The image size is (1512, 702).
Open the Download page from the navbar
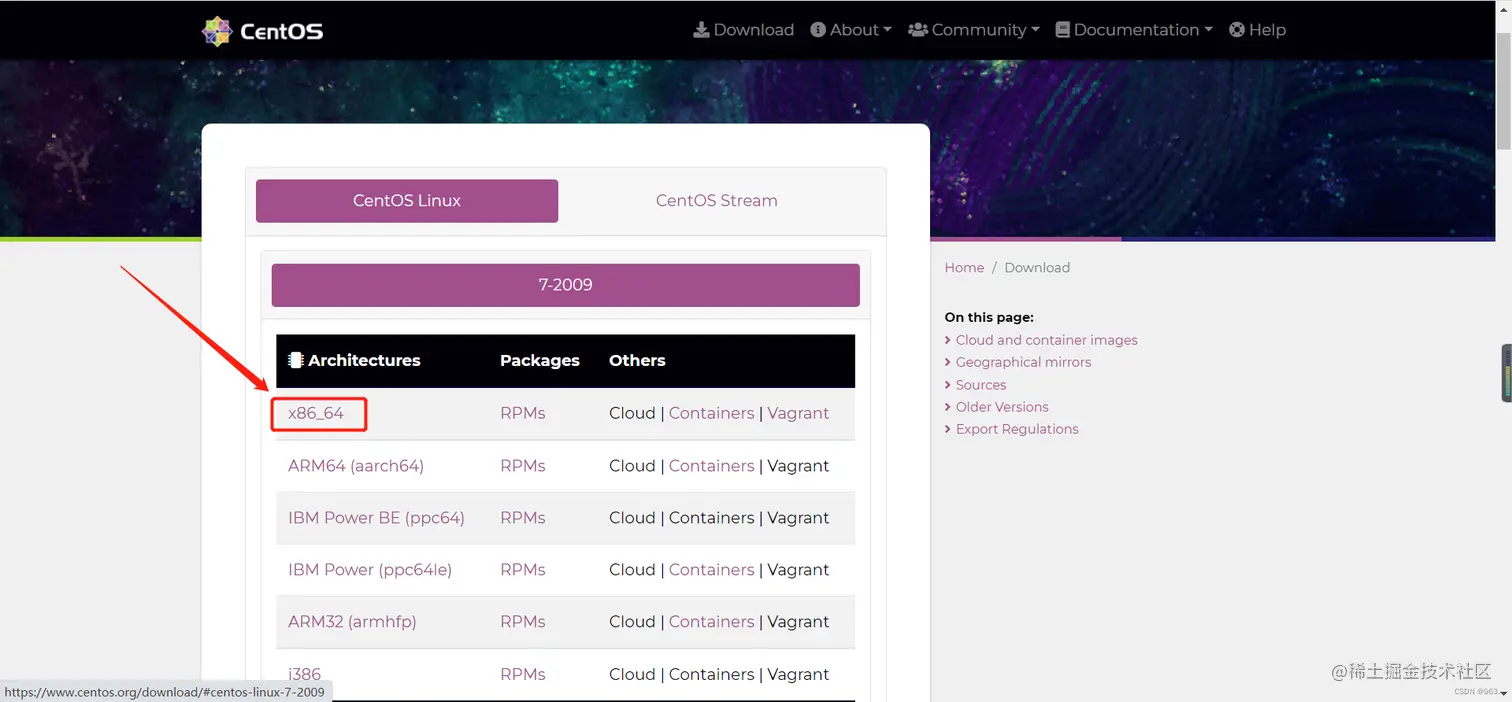coord(744,30)
